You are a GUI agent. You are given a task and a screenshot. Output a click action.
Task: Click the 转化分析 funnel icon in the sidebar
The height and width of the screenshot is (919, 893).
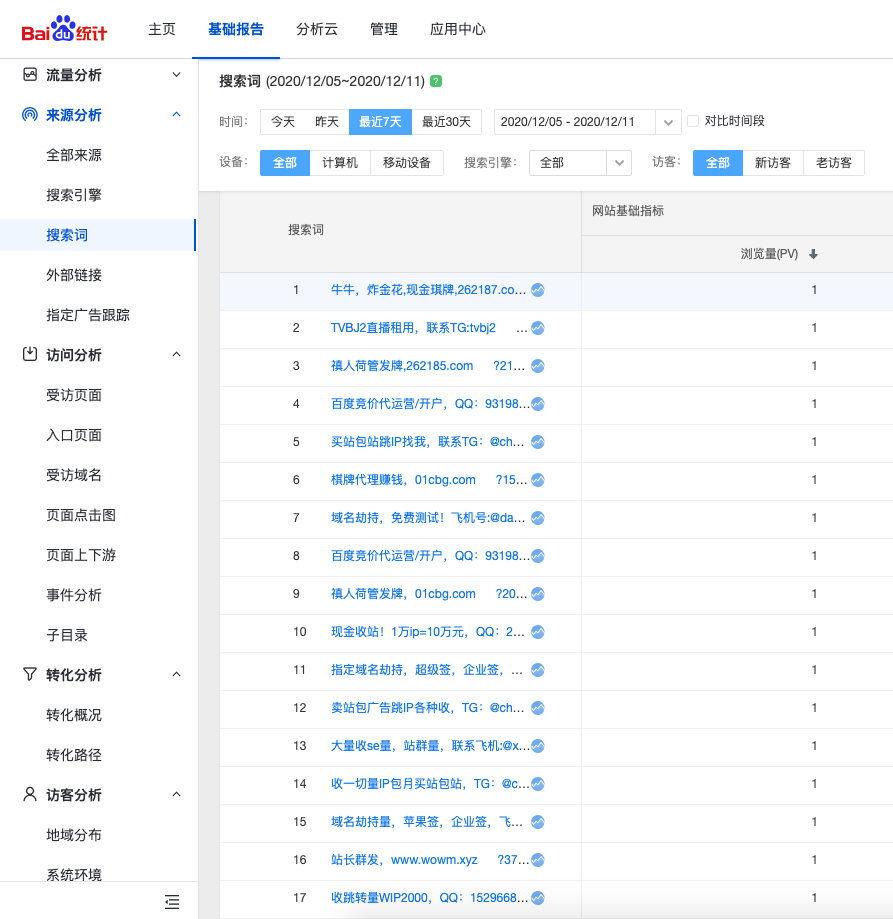click(30, 675)
